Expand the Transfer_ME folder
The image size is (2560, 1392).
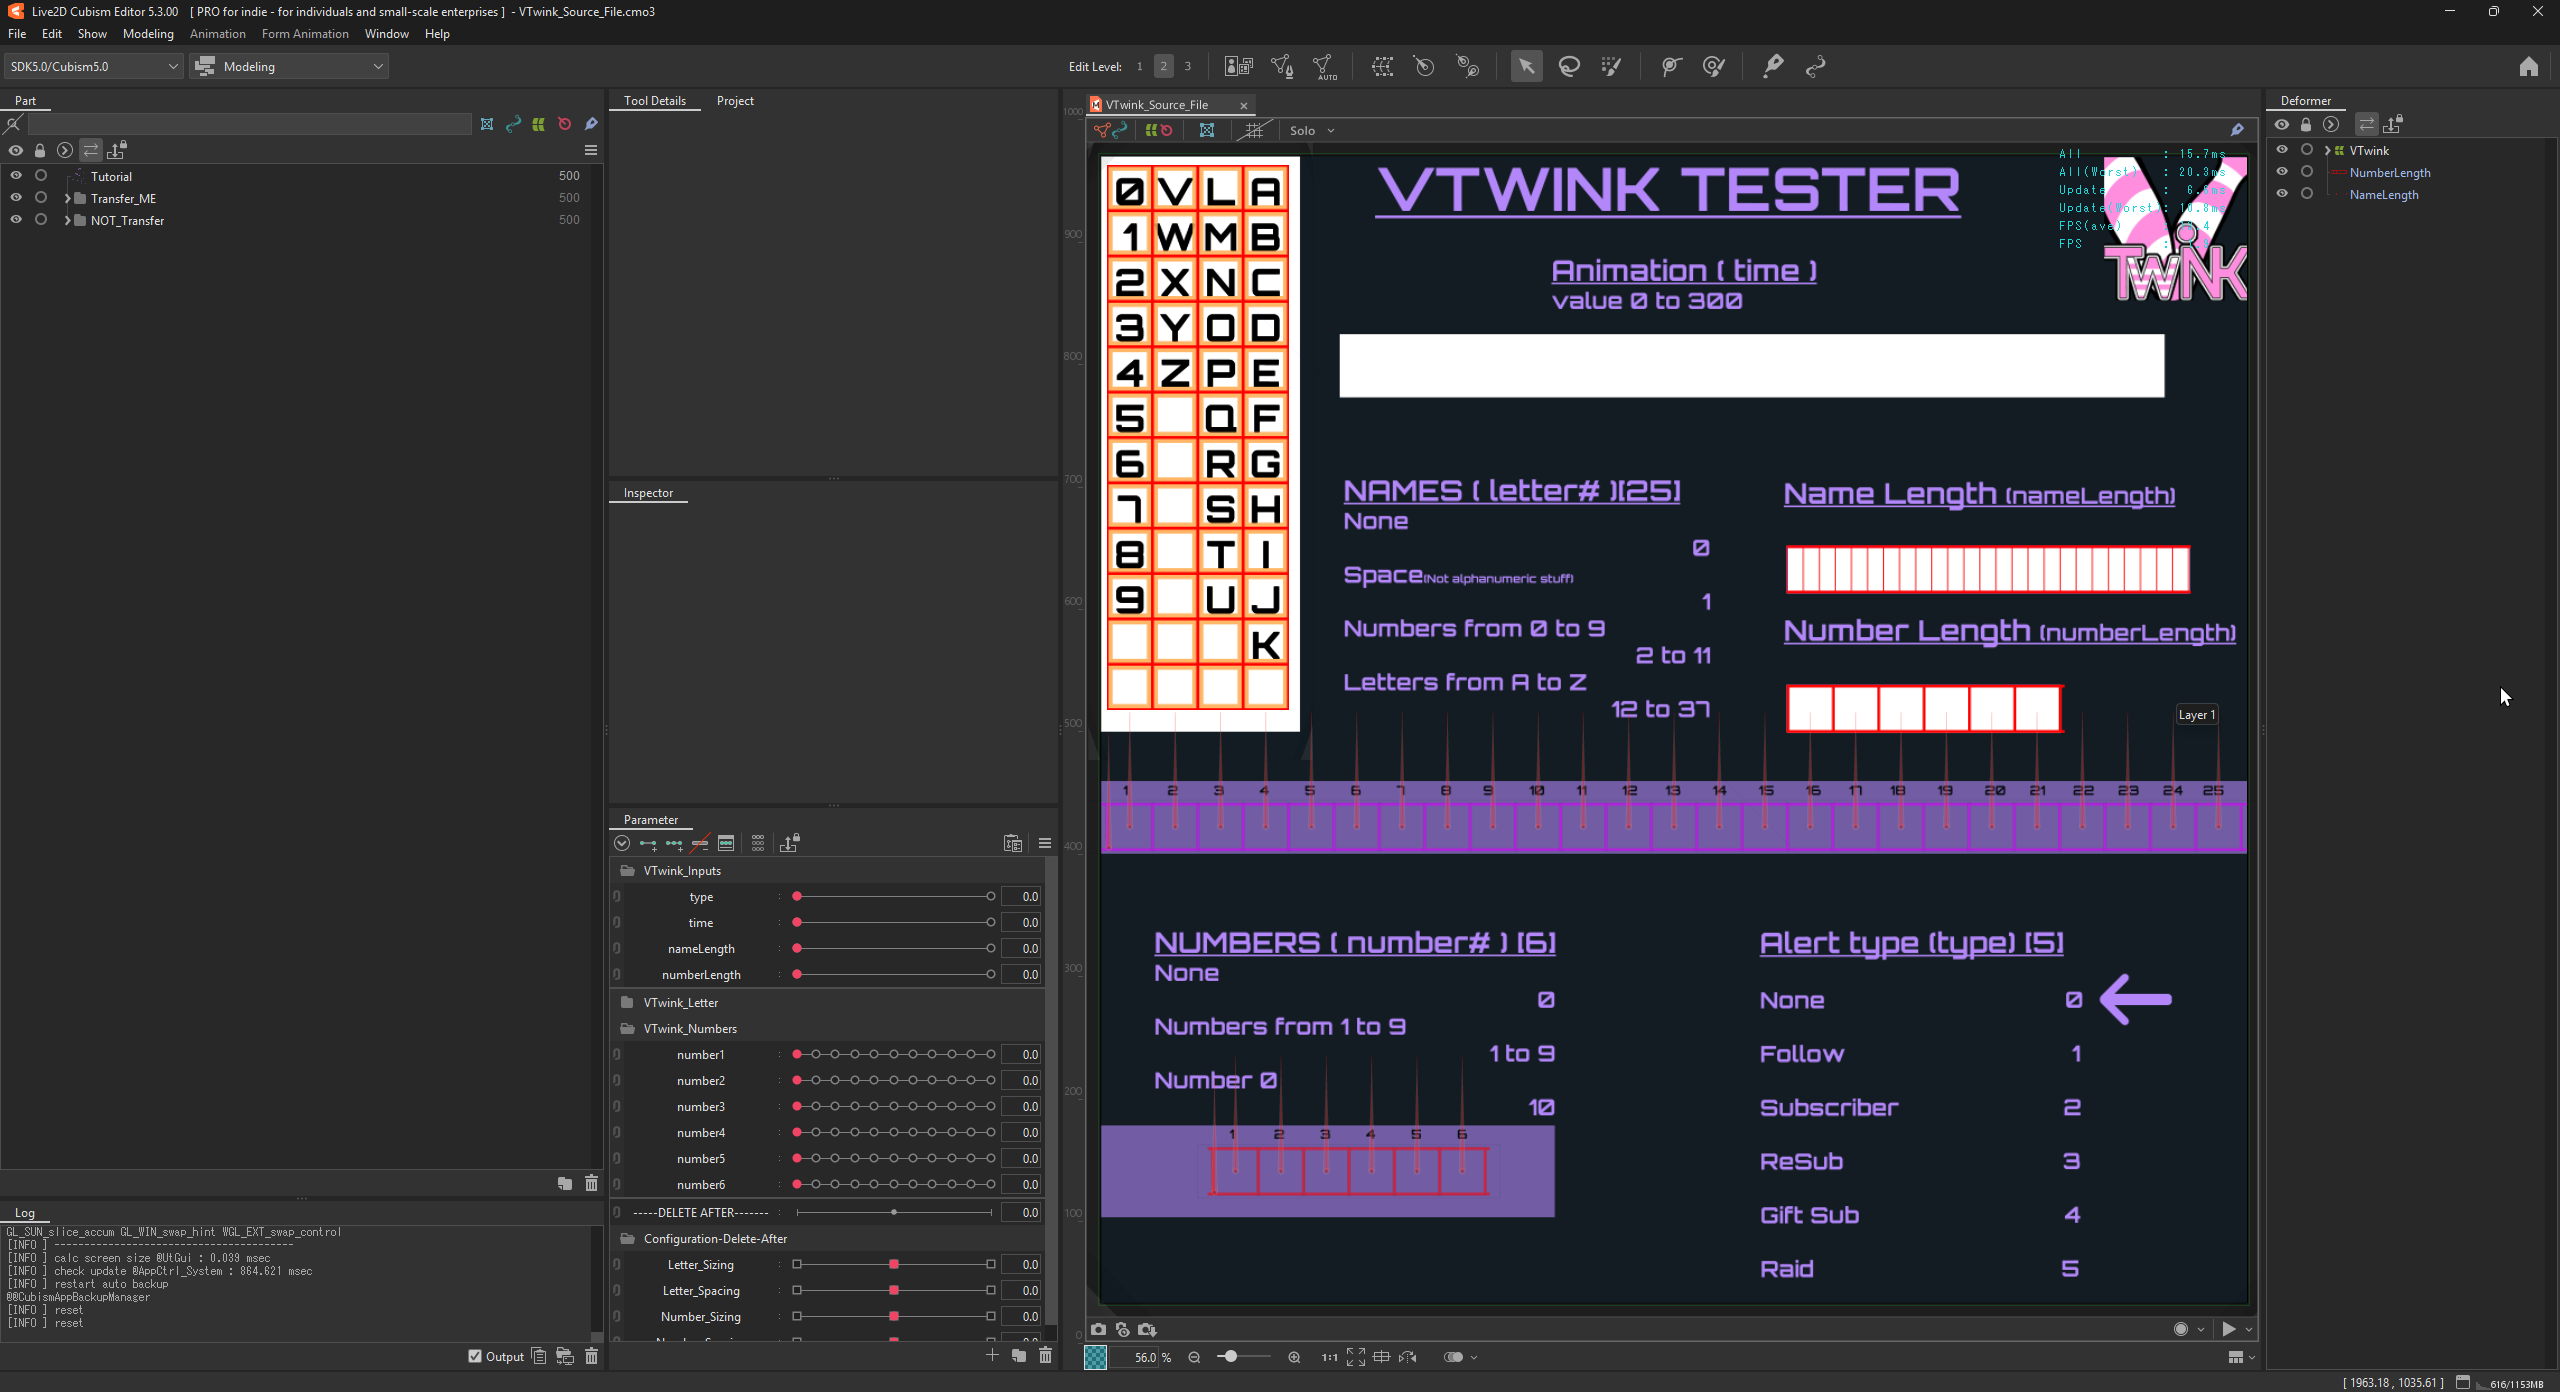(67, 198)
